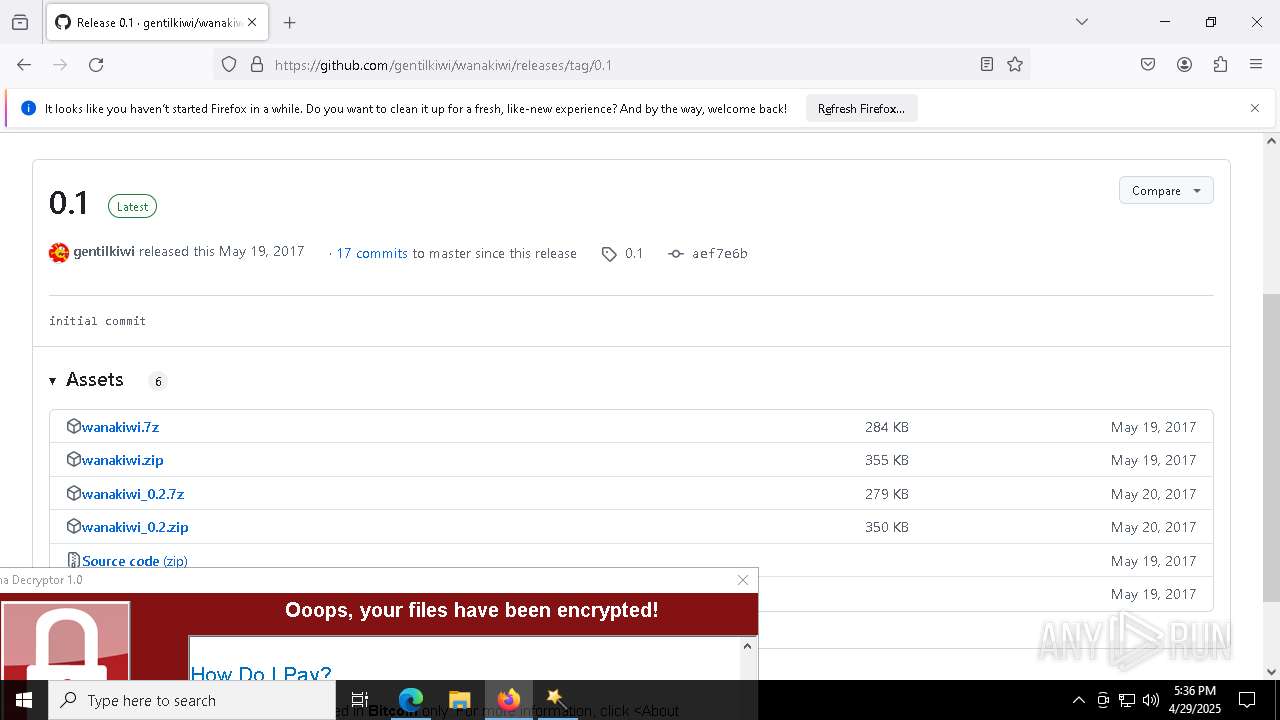This screenshot has width=1280, height=720.
Task: Click the List all tabs chevron
Action: [x=1082, y=22]
